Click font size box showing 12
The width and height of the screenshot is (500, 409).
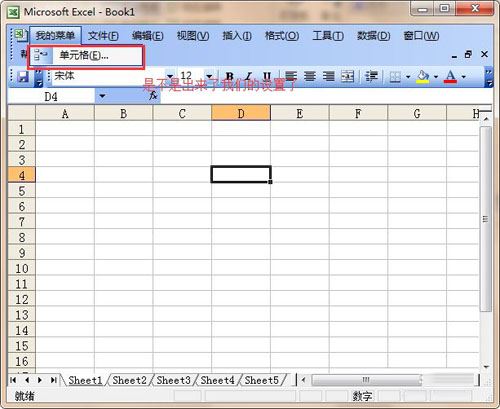click(191, 77)
